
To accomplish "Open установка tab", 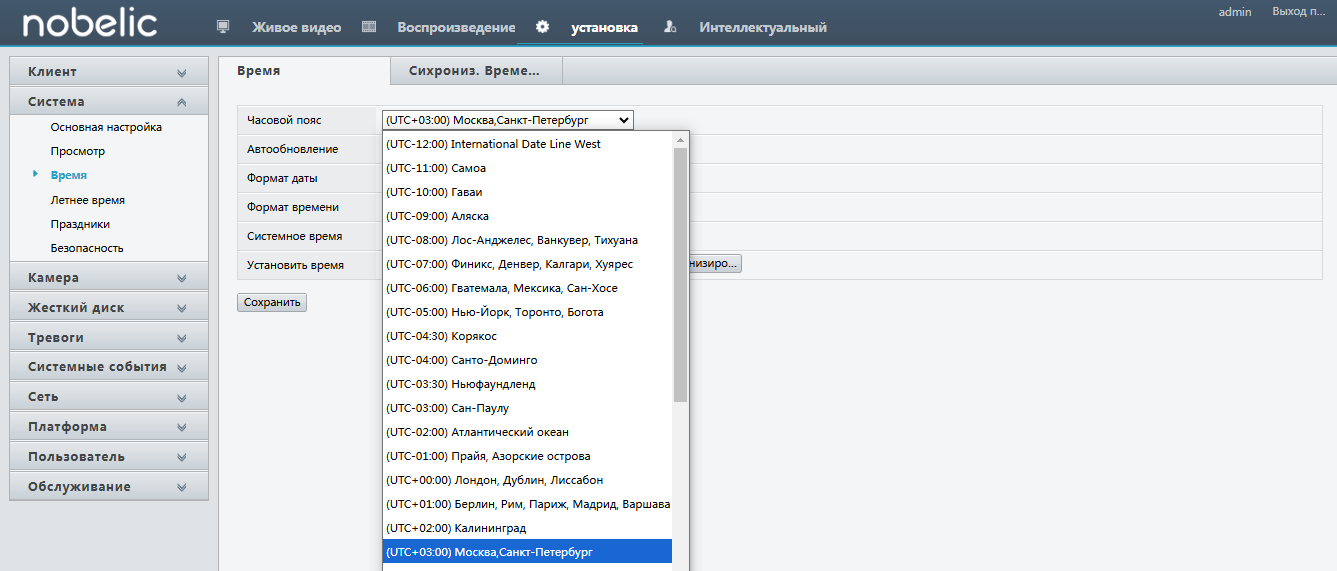I will click(x=604, y=27).
